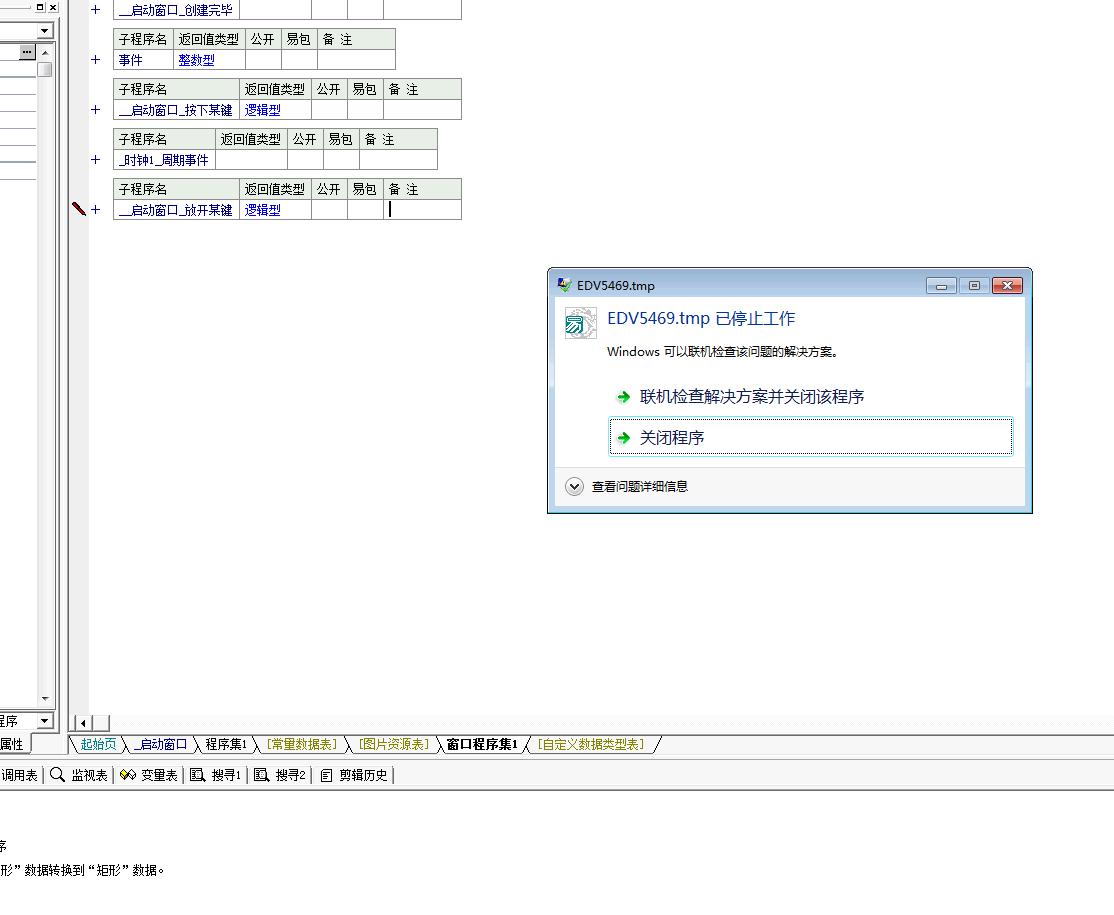Expand __启动窗口_按下某键 subroutine plus sign
The image size is (1114, 915).
pyautogui.click(x=95, y=109)
